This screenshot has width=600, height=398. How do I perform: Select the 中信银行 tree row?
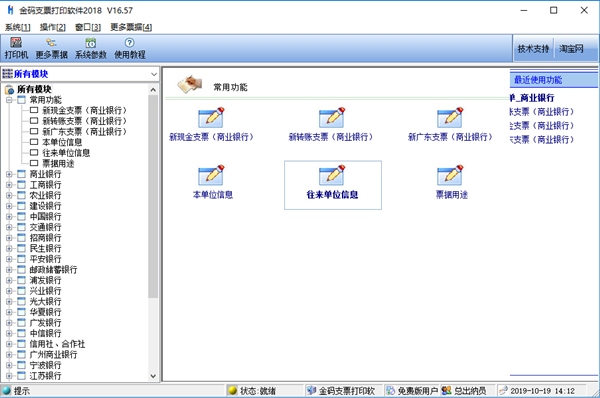pyautogui.click(x=45, y=333)
